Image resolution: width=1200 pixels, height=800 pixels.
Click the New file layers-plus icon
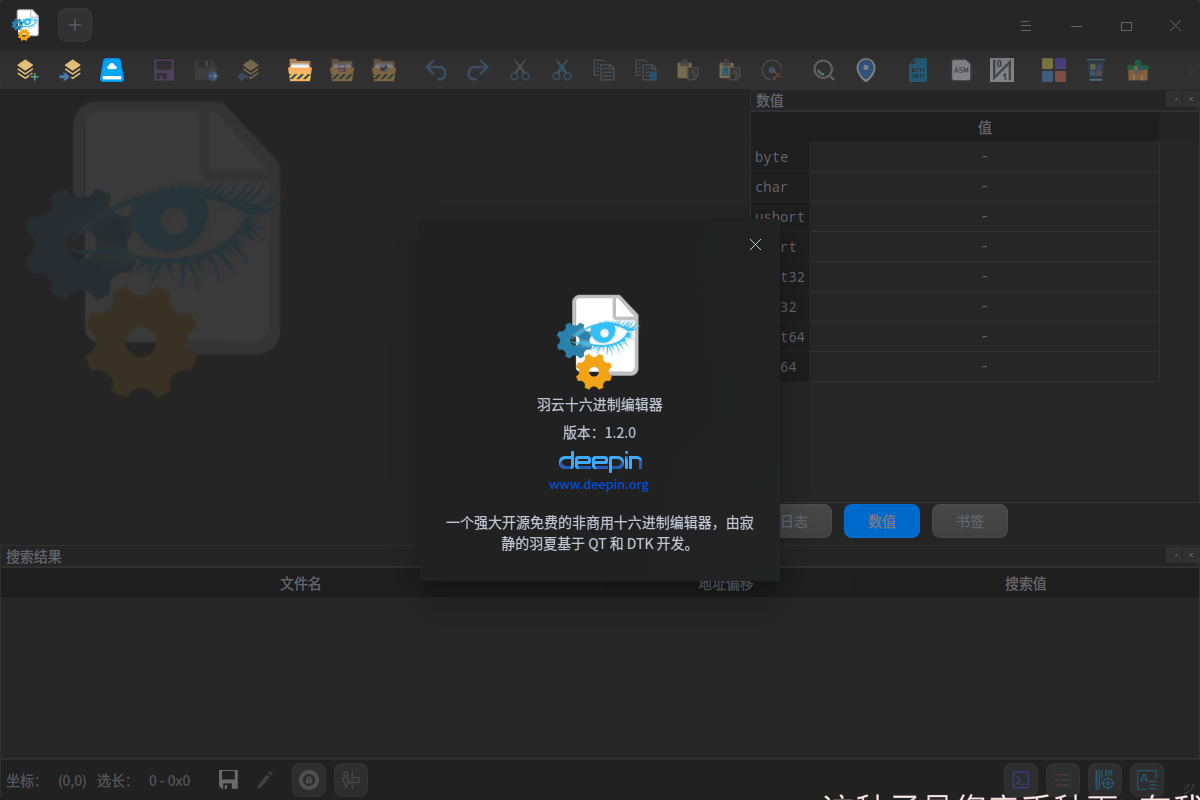pyautogui.click(x=27, y=70)
